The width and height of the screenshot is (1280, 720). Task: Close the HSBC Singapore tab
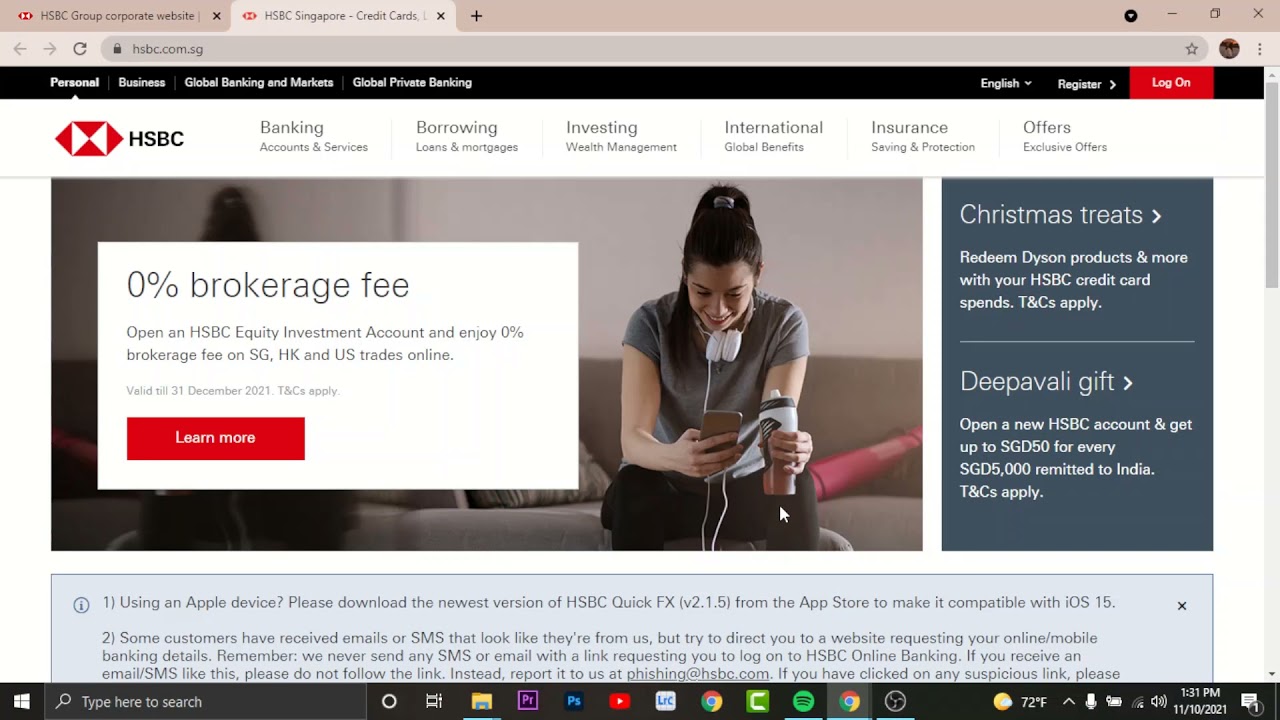coord(440,16)
